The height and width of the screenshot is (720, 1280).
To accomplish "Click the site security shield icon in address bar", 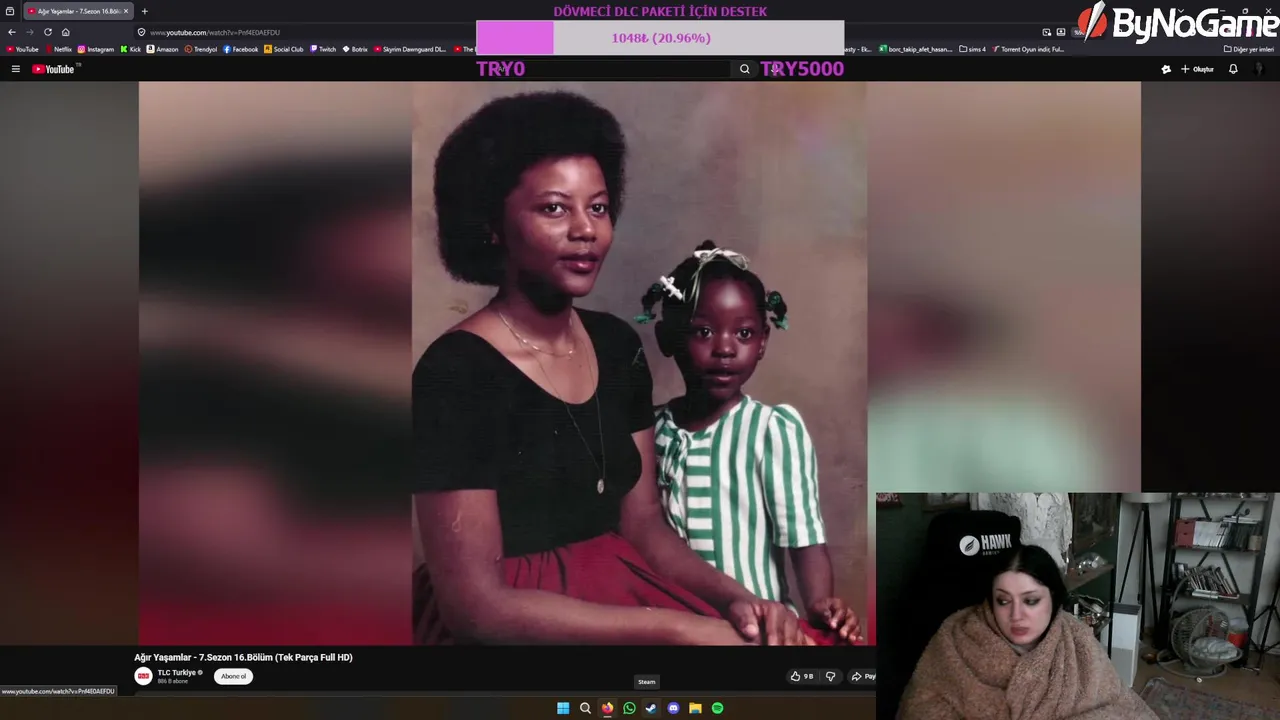I will pos(142,32).
